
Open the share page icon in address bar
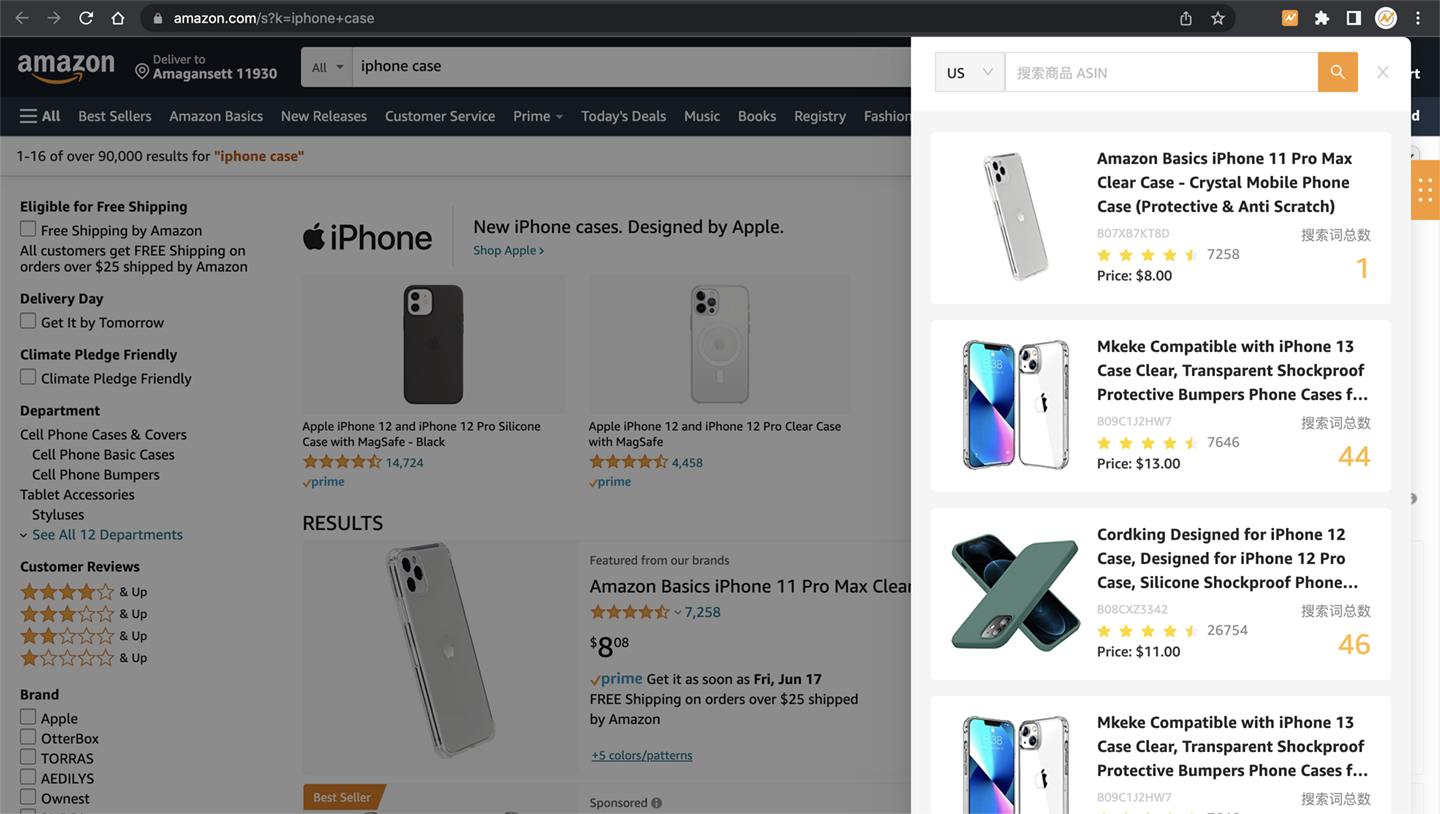point(1186,18)
